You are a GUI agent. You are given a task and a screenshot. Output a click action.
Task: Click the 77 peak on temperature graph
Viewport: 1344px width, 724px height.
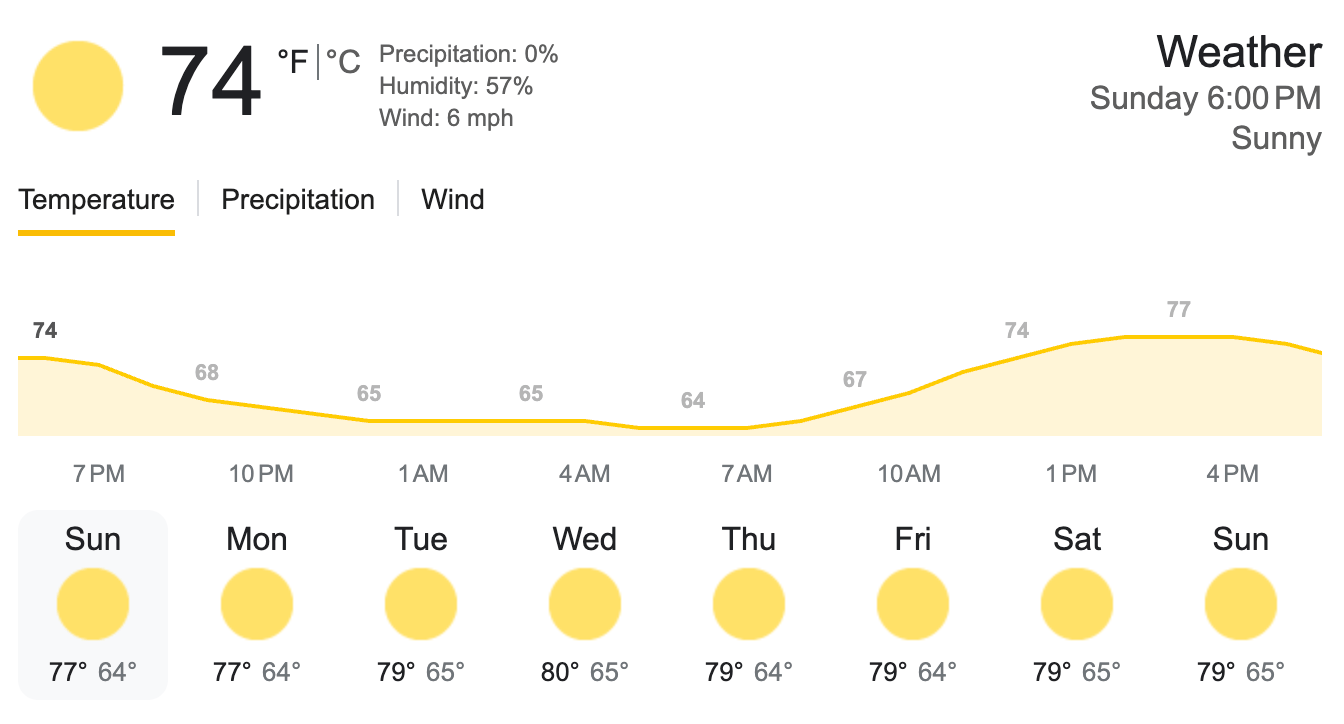point(1179,310)
